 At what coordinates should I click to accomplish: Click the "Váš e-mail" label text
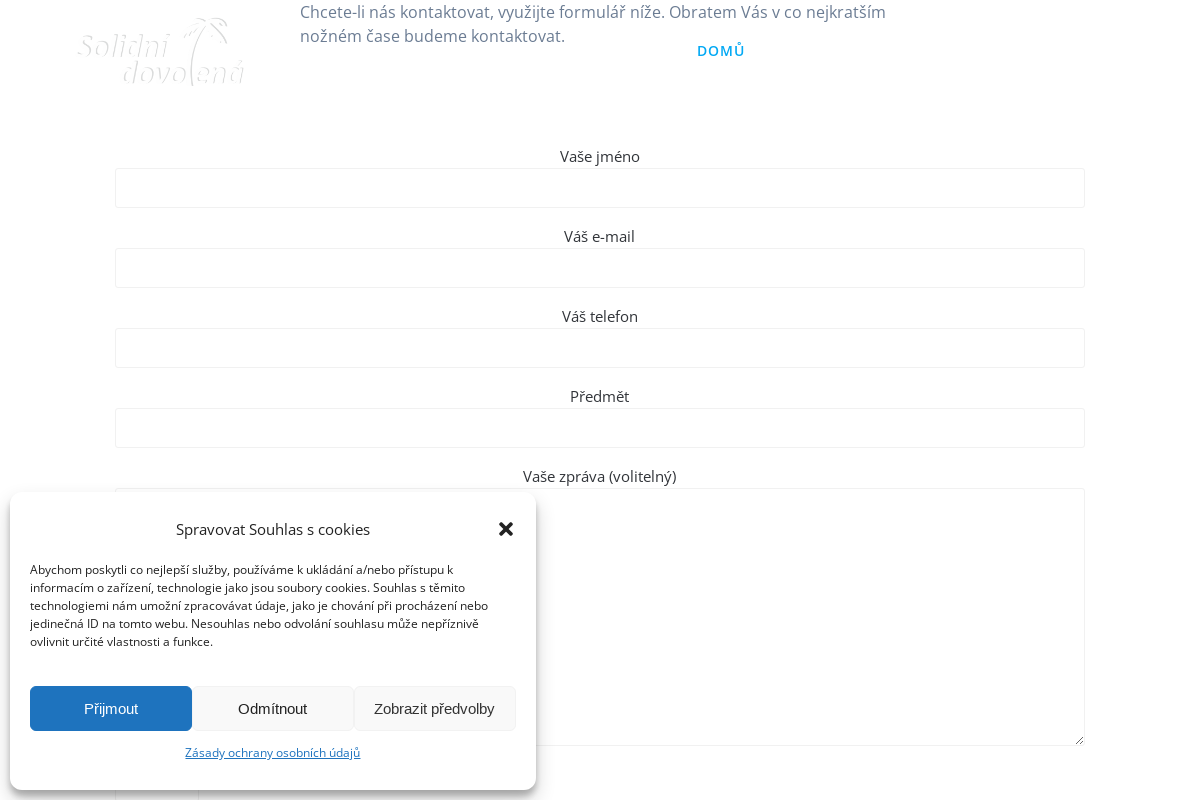coord(600,237)
